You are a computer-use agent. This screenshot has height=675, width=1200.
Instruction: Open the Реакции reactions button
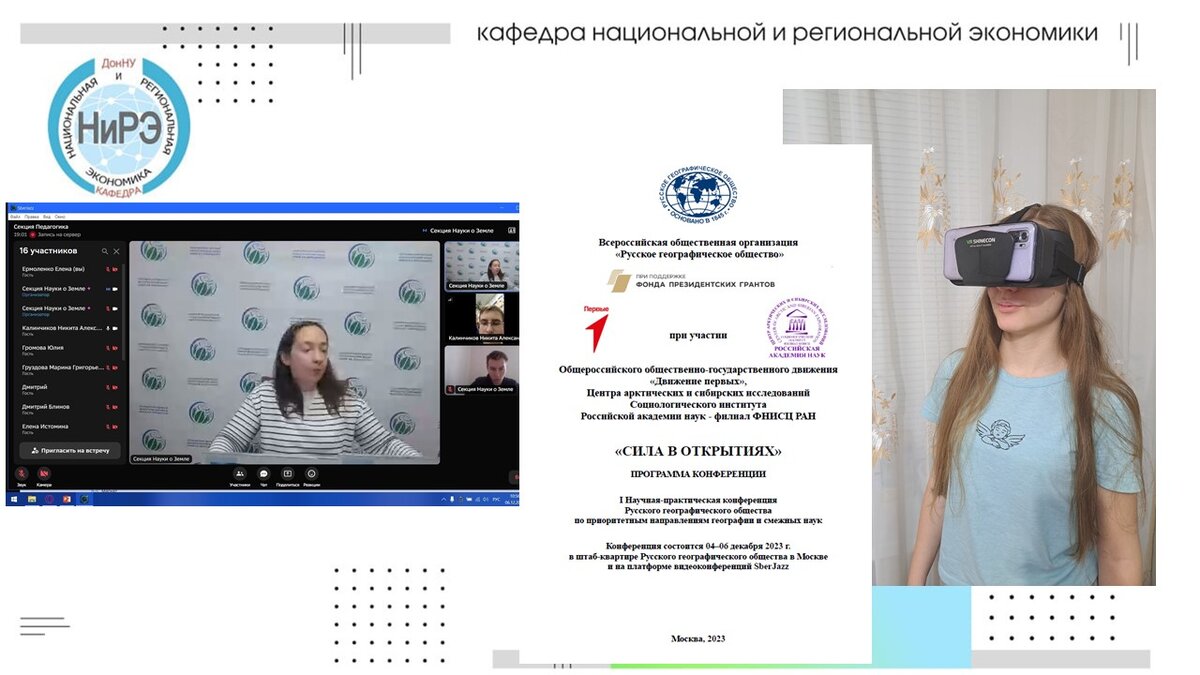tap(311, 473)
